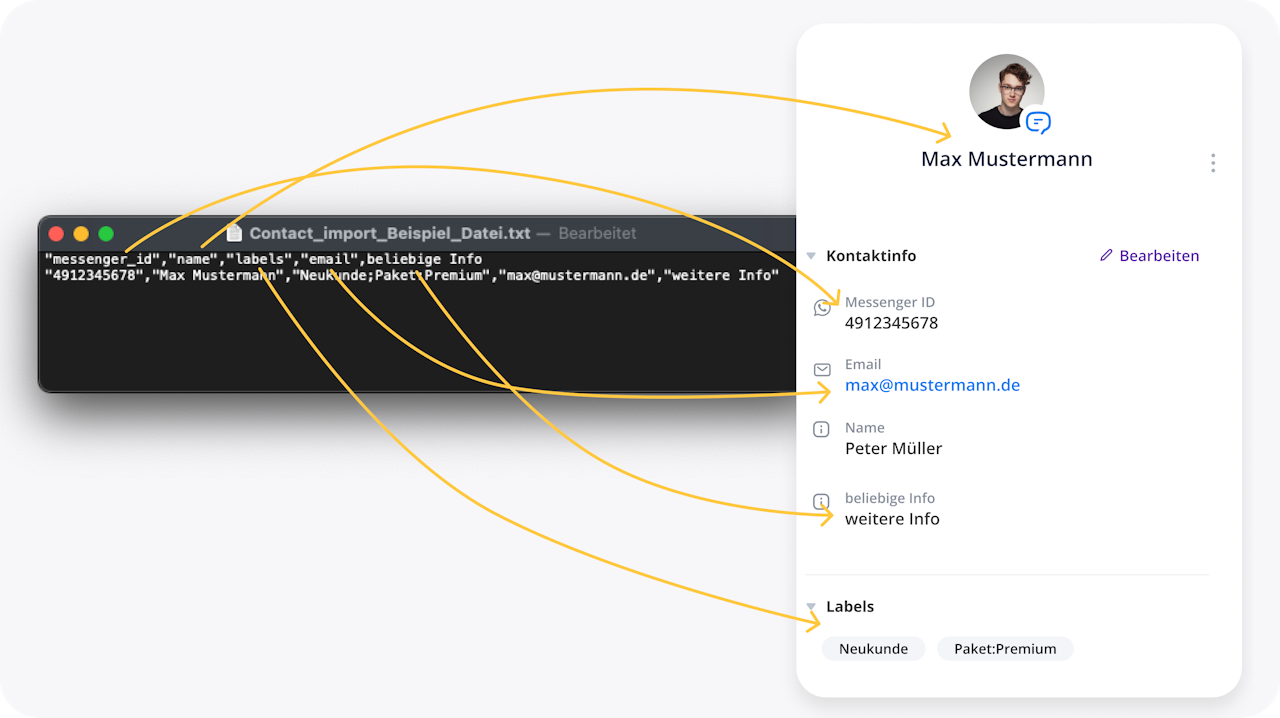
Task: Click the WhatsApp icon beside Messenger ID
Action: [822, 308]
